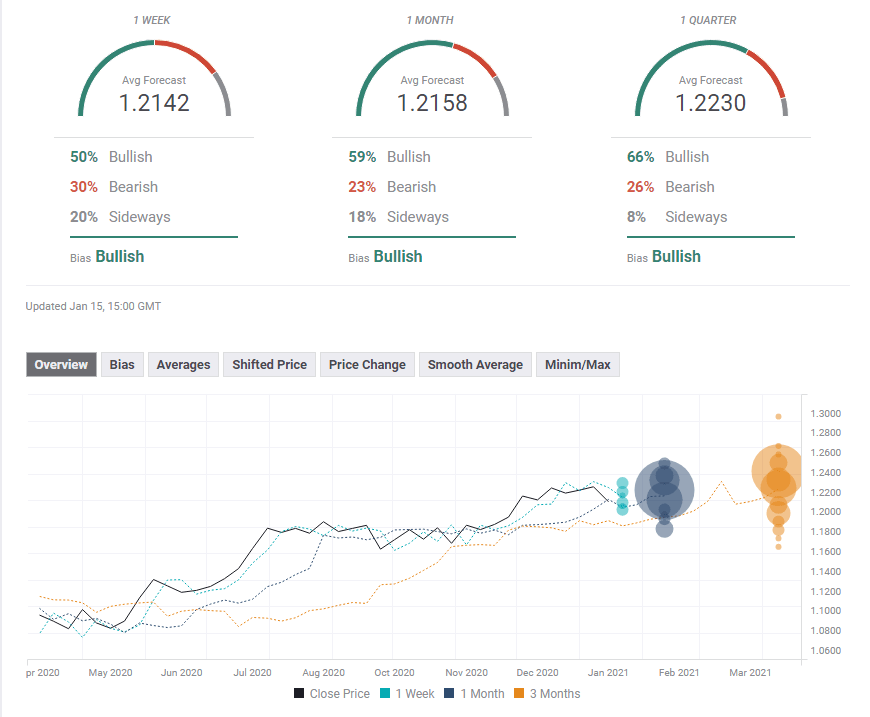This screenshot has width=870, height=717.
Task: Open the Smooth Average tab
Action: coord(475,365)
